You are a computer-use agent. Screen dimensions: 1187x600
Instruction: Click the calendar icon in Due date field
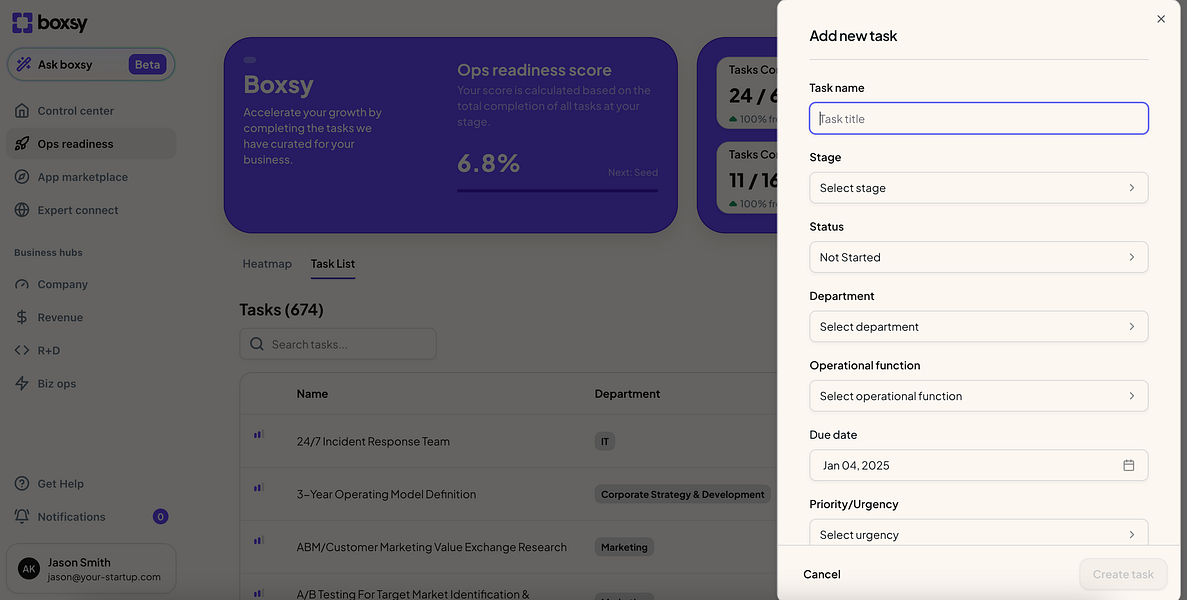click(x=1129, y=465)
